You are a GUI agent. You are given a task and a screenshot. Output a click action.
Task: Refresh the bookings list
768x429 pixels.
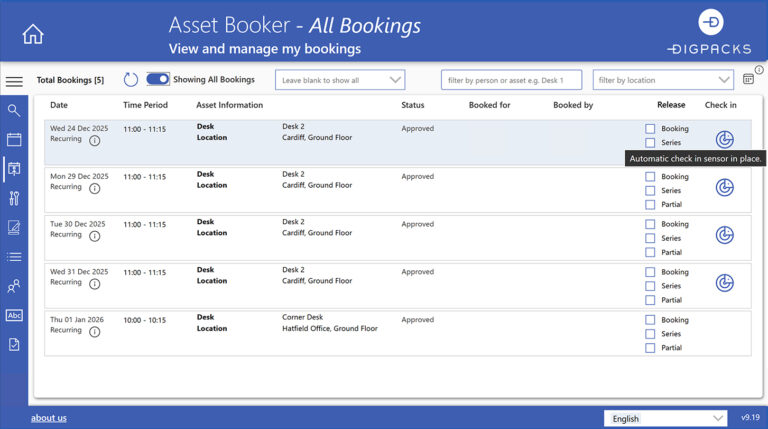pos(131,80)
